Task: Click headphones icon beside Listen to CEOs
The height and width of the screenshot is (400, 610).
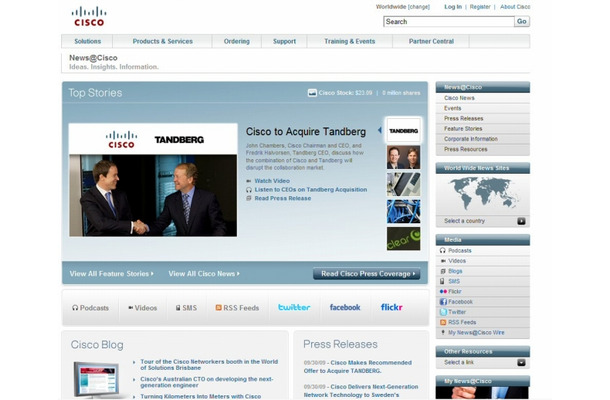Action: 249,190
